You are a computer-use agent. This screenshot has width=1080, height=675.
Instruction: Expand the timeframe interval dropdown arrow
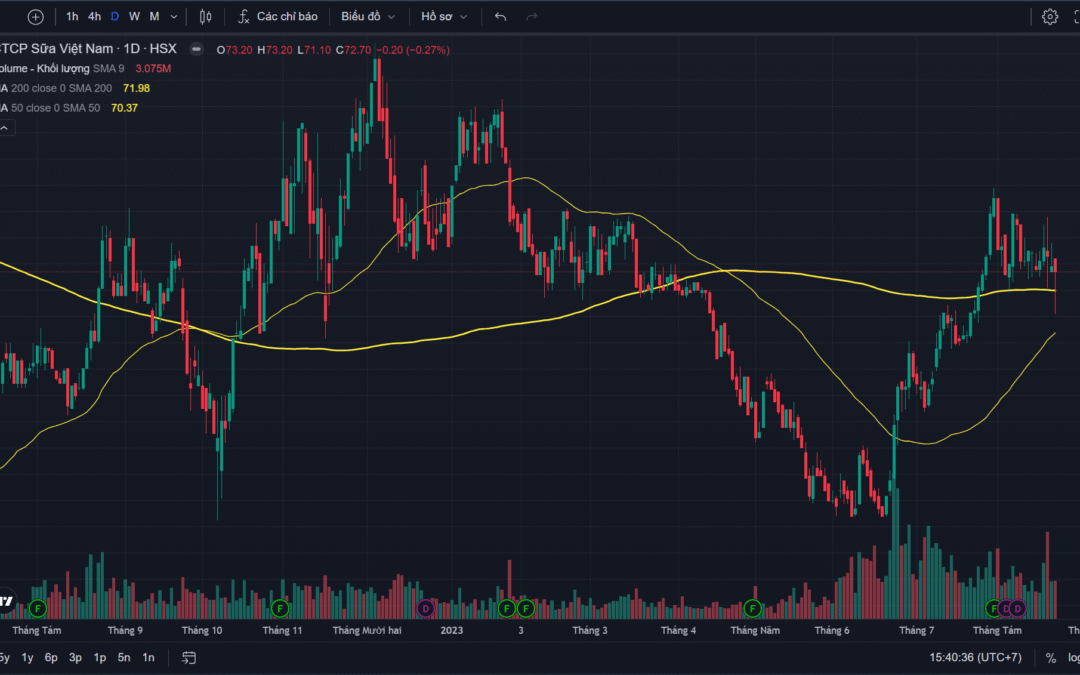coord(174,16)
